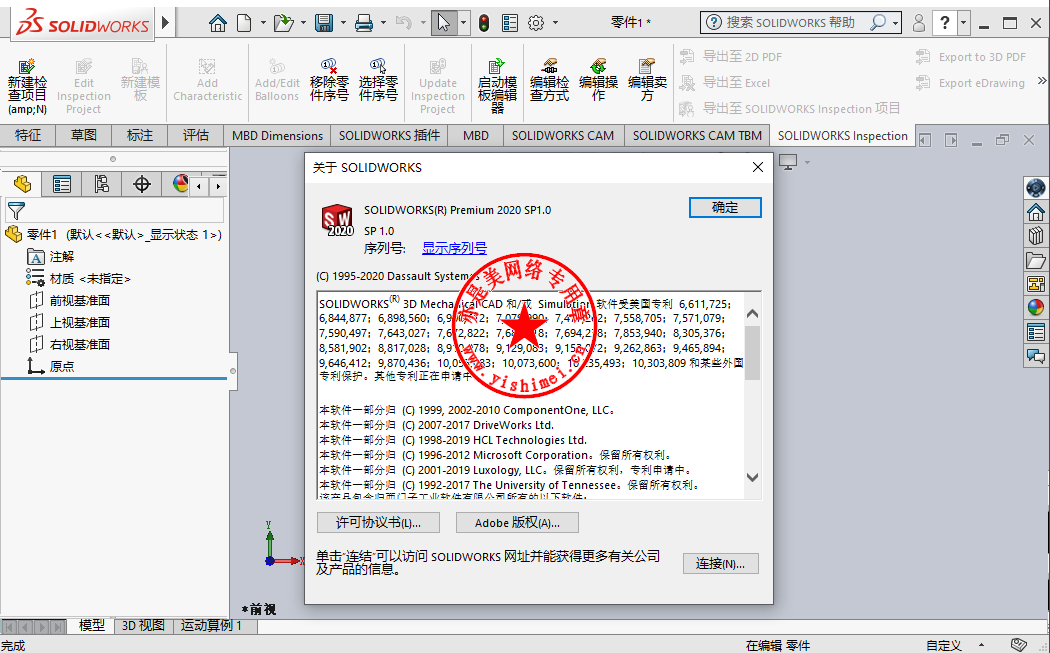Open the Options gear dropdown arrow

(555, 23)
